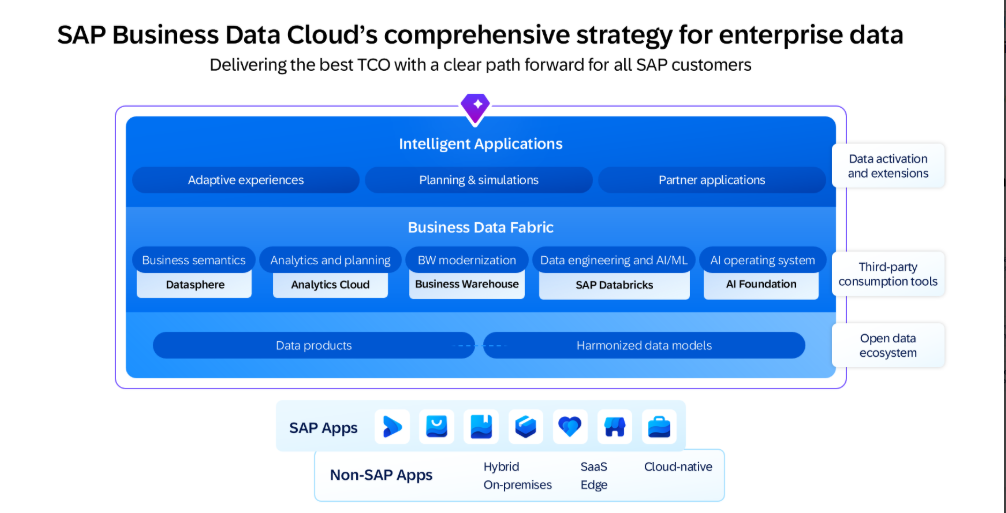Click the Analytics Cloud box
1006x513 pixels.
[330, 285]
